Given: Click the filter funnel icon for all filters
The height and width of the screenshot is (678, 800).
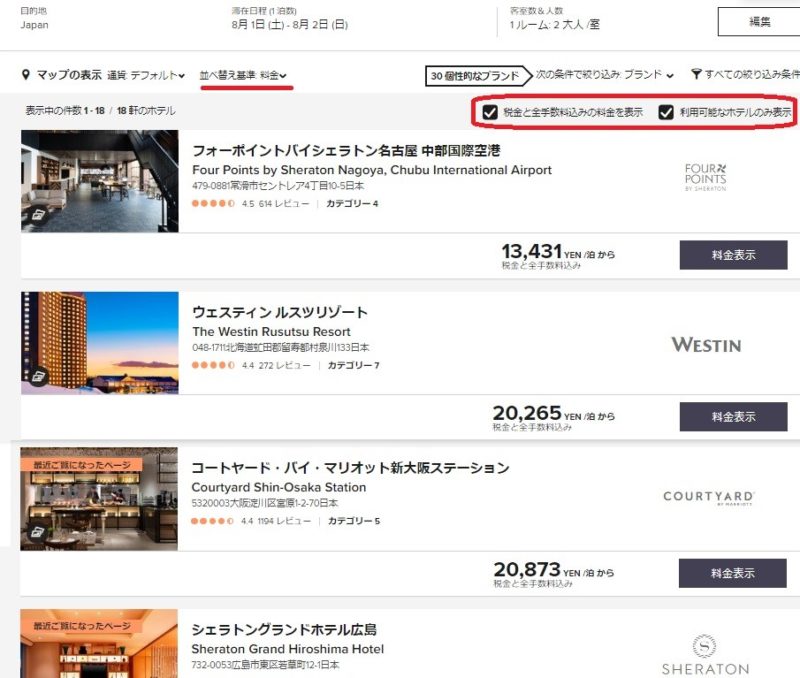Looking at the screenshot, I should click(696, 74).
